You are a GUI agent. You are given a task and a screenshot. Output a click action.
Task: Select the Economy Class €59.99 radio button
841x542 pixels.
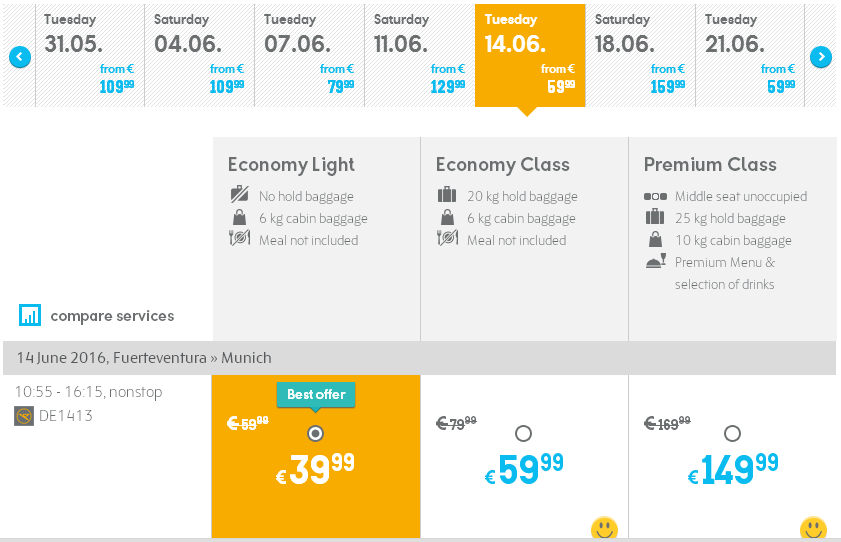[x=523, y=433]
